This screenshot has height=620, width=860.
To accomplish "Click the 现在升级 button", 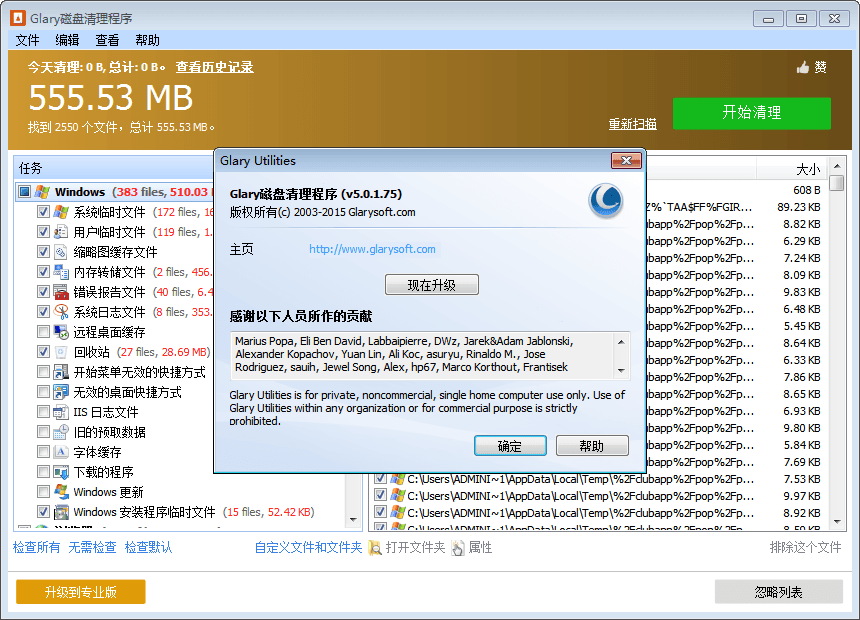I will click(x=431, y=285).
